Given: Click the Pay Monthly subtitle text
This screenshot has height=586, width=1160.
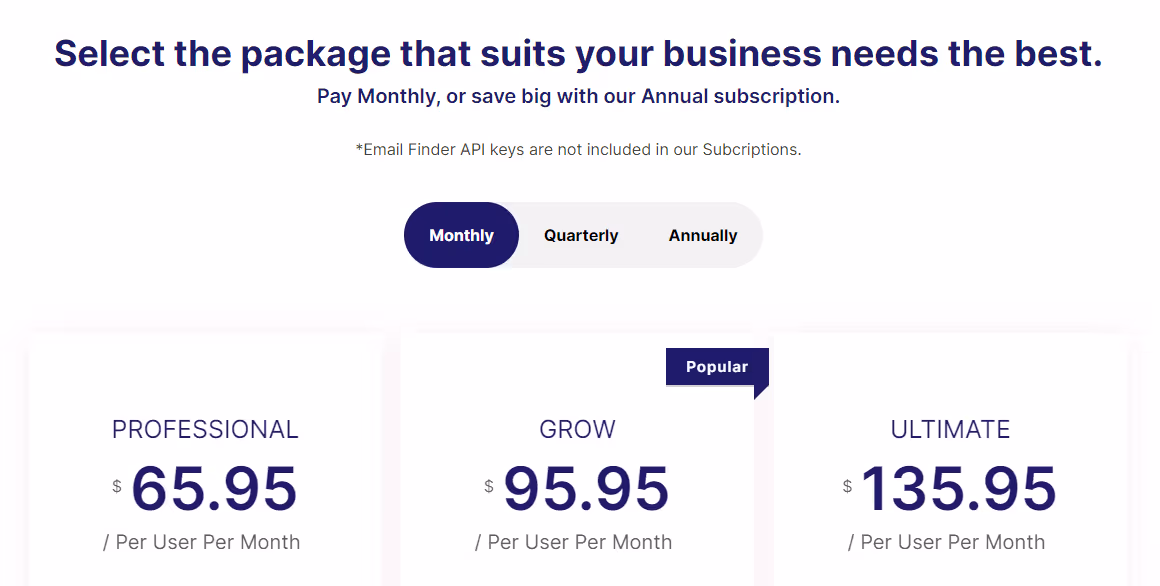Looking at the screenshot, I should click(x=578, y=95).
